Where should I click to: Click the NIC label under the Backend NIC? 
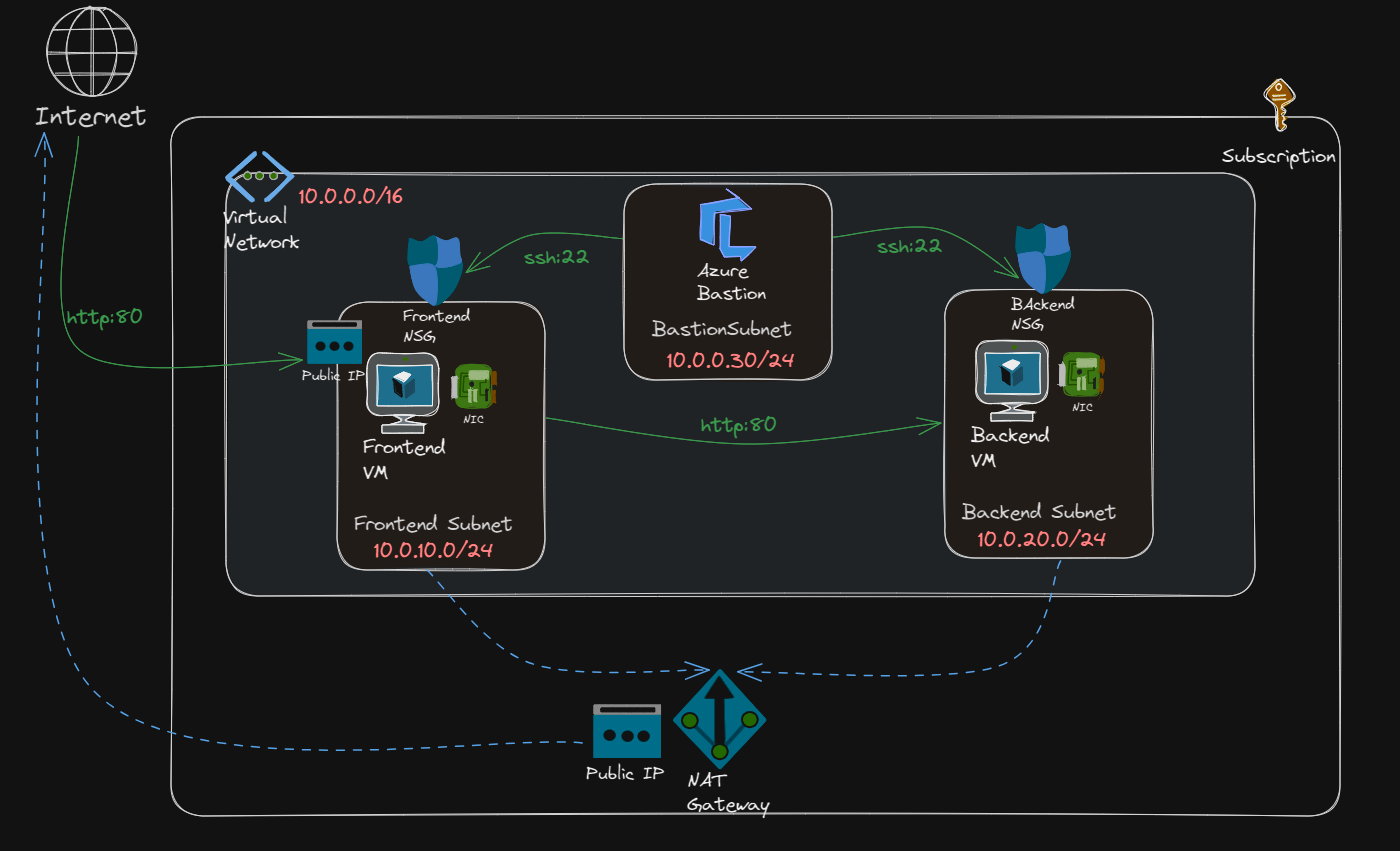[1082, 408]
